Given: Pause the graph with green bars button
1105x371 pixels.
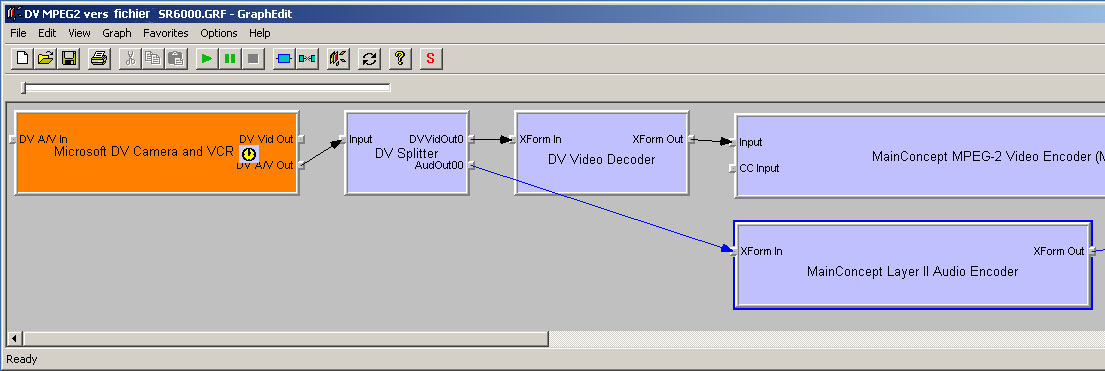Looking at the screenshot, I should click(229, 59).
